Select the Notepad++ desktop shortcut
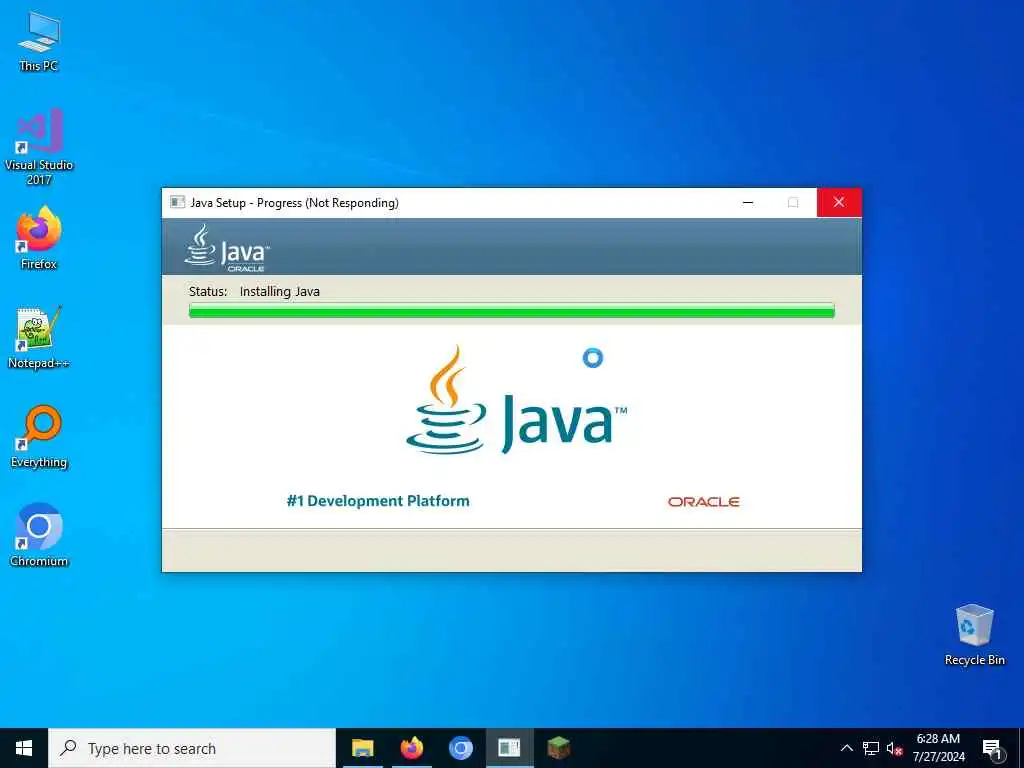1024x768 pixels. click(39, 337)
